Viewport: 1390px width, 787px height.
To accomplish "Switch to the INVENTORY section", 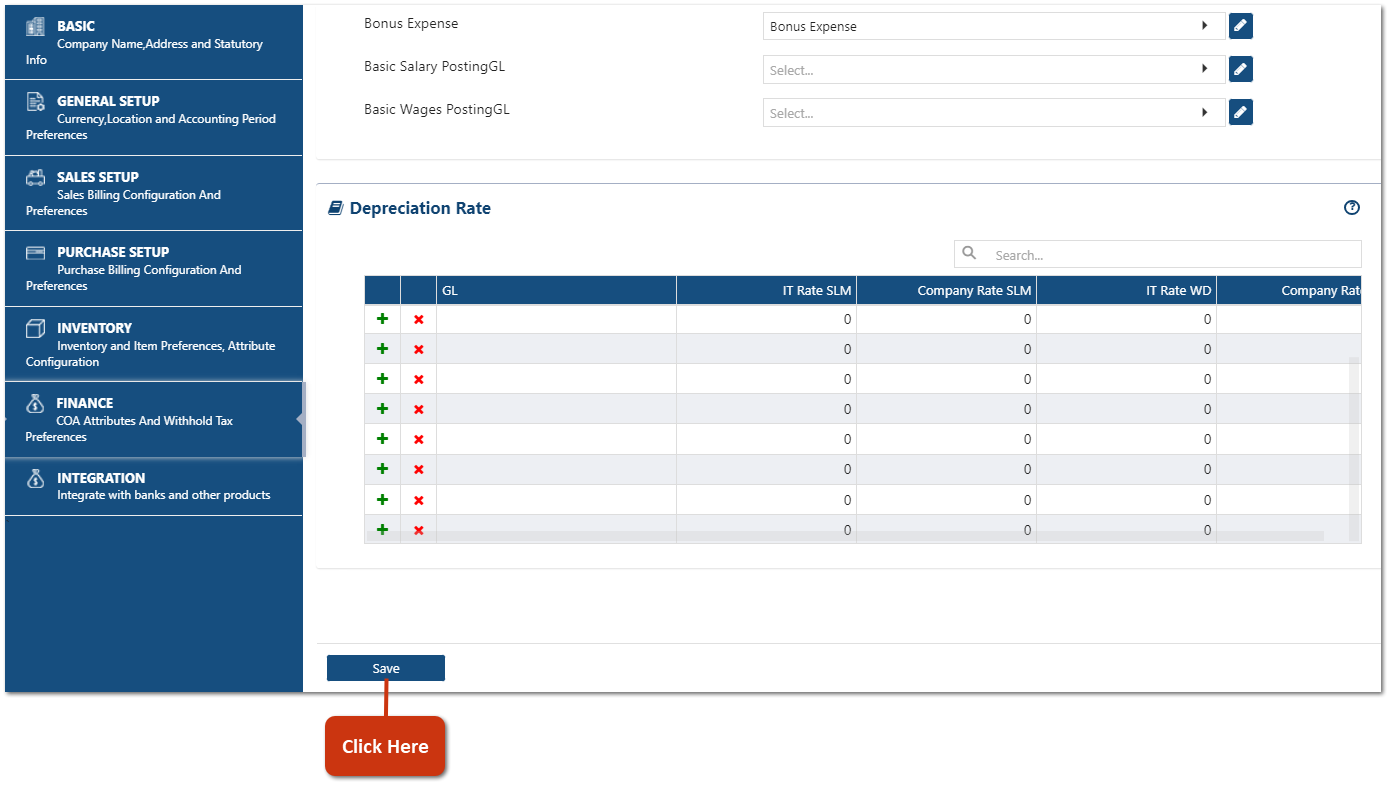I will click(x=154, y=344).
